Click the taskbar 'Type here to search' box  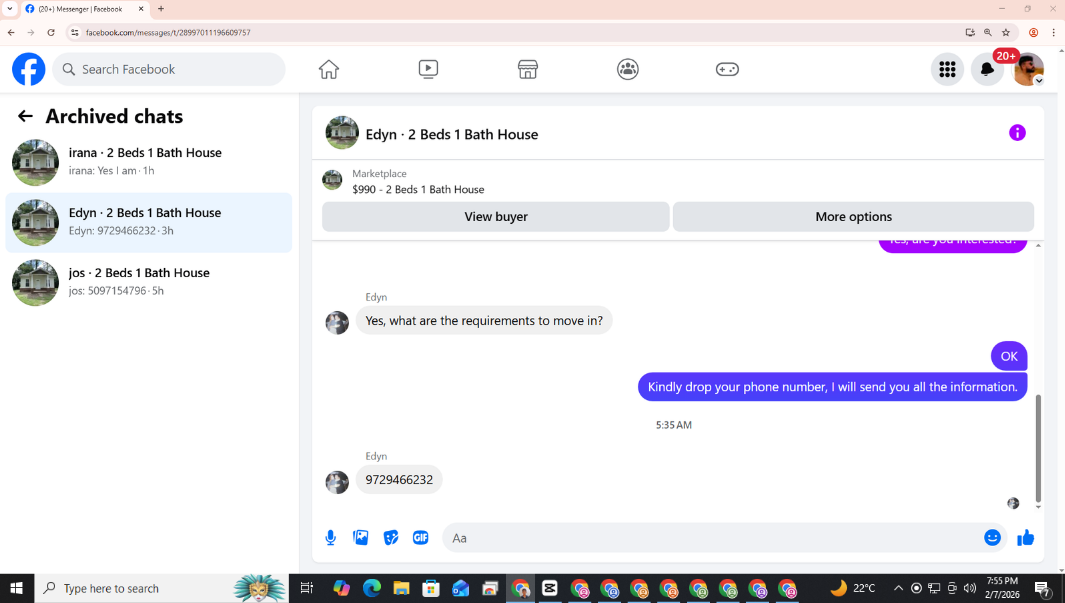[x=161, y=588]
